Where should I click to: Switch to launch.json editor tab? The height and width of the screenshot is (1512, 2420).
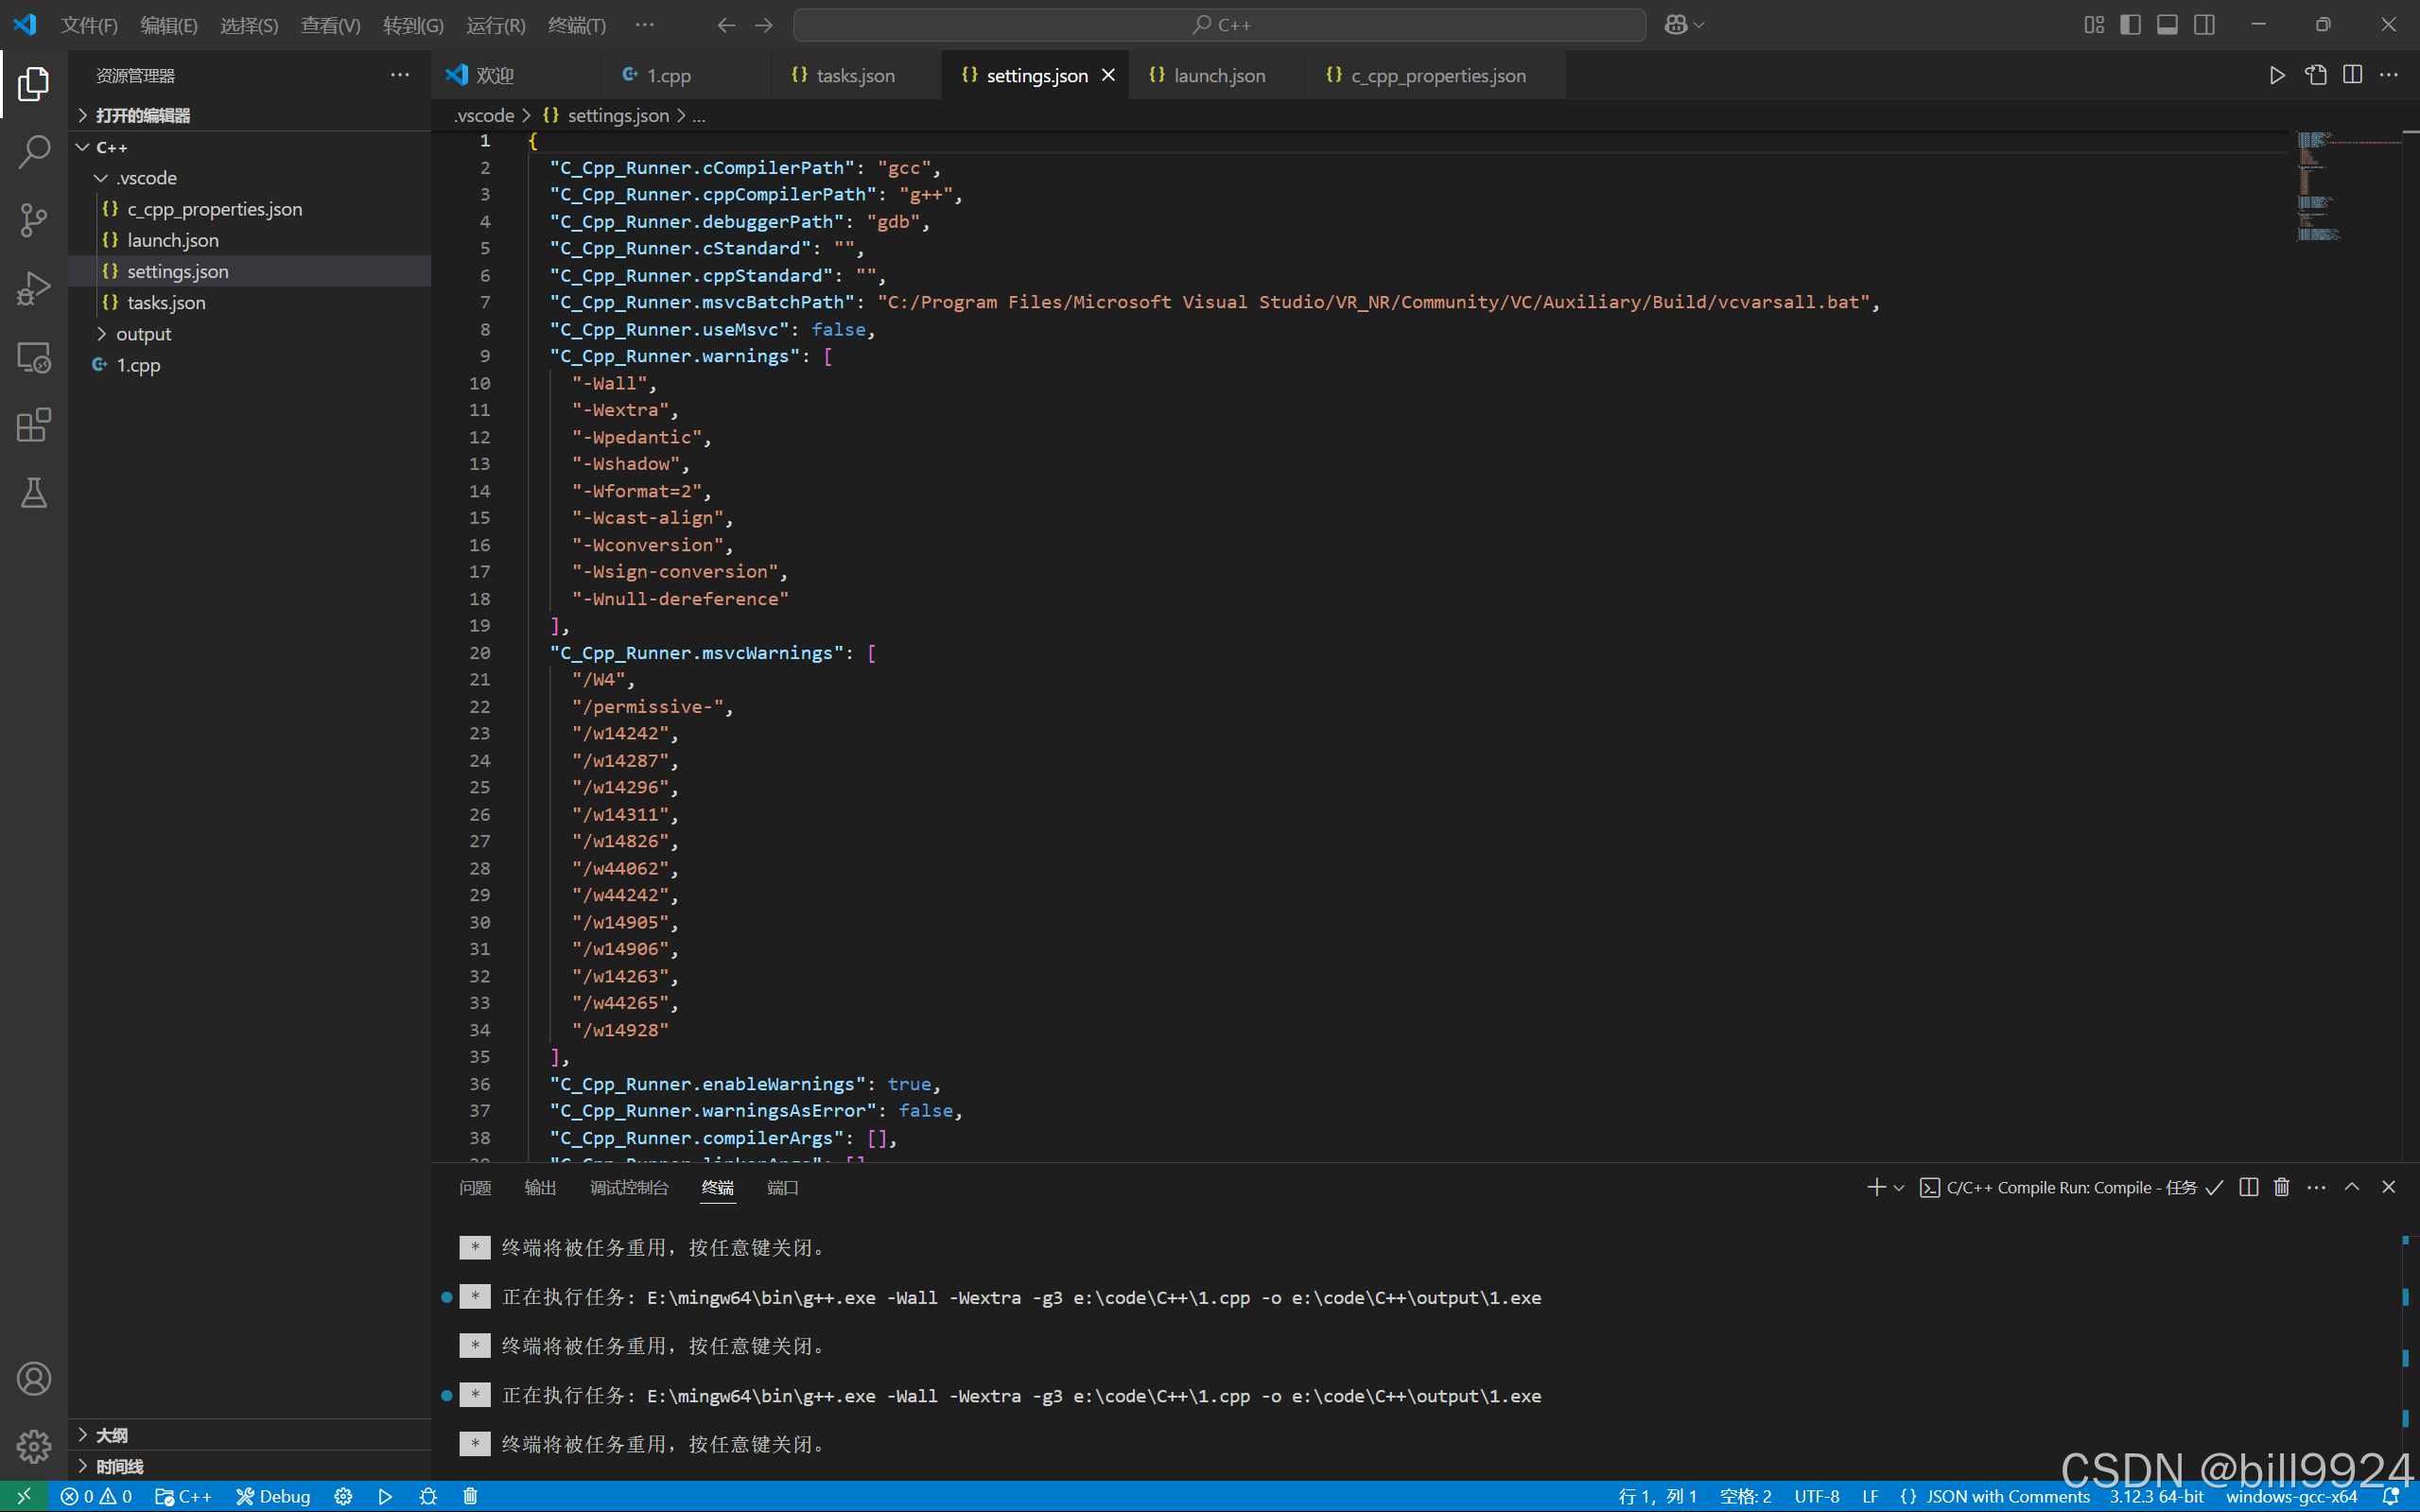click(x=1218, y=76)
